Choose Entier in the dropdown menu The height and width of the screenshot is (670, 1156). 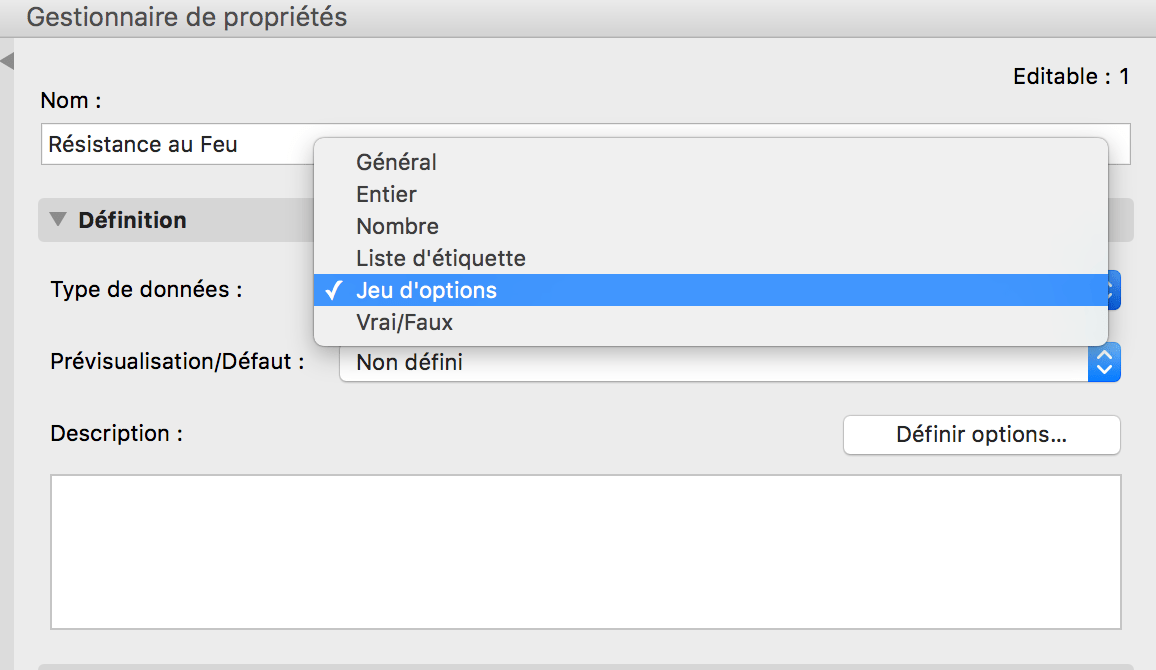(386, 194)
